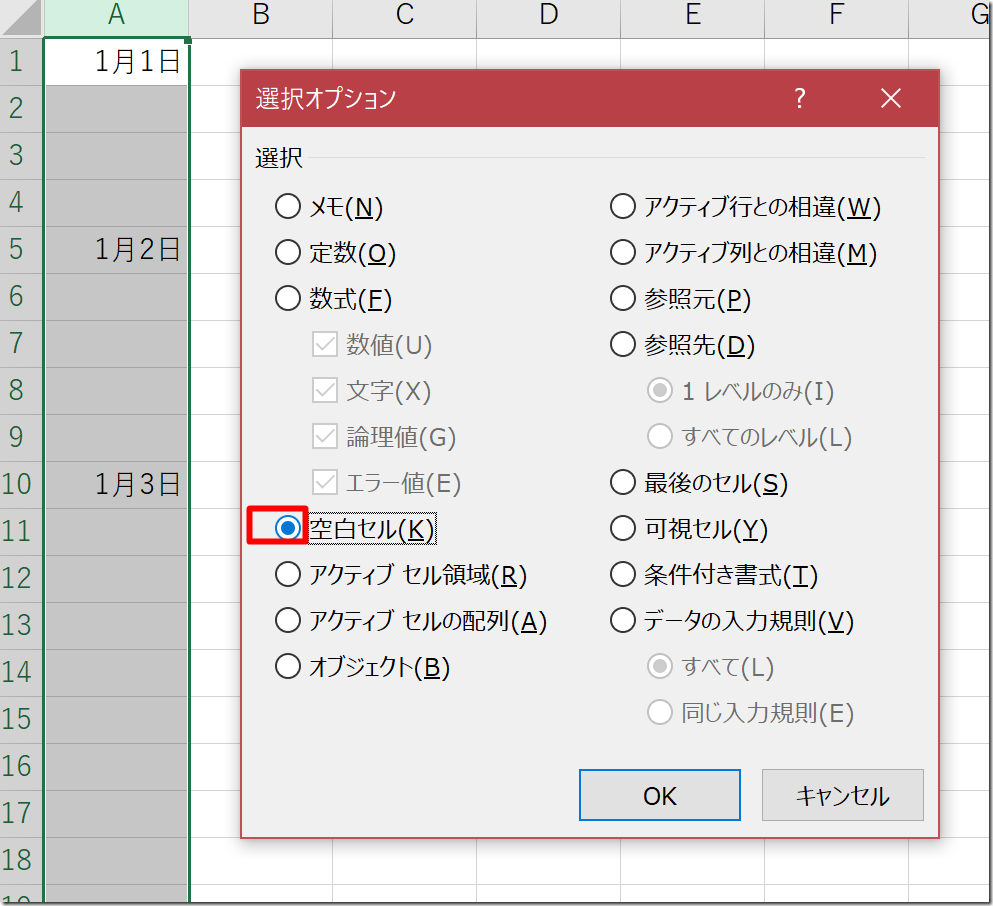The image size is (993, 906).
Task: Select アクティブ セルの配列(A) option
Action: pos(288,621)
